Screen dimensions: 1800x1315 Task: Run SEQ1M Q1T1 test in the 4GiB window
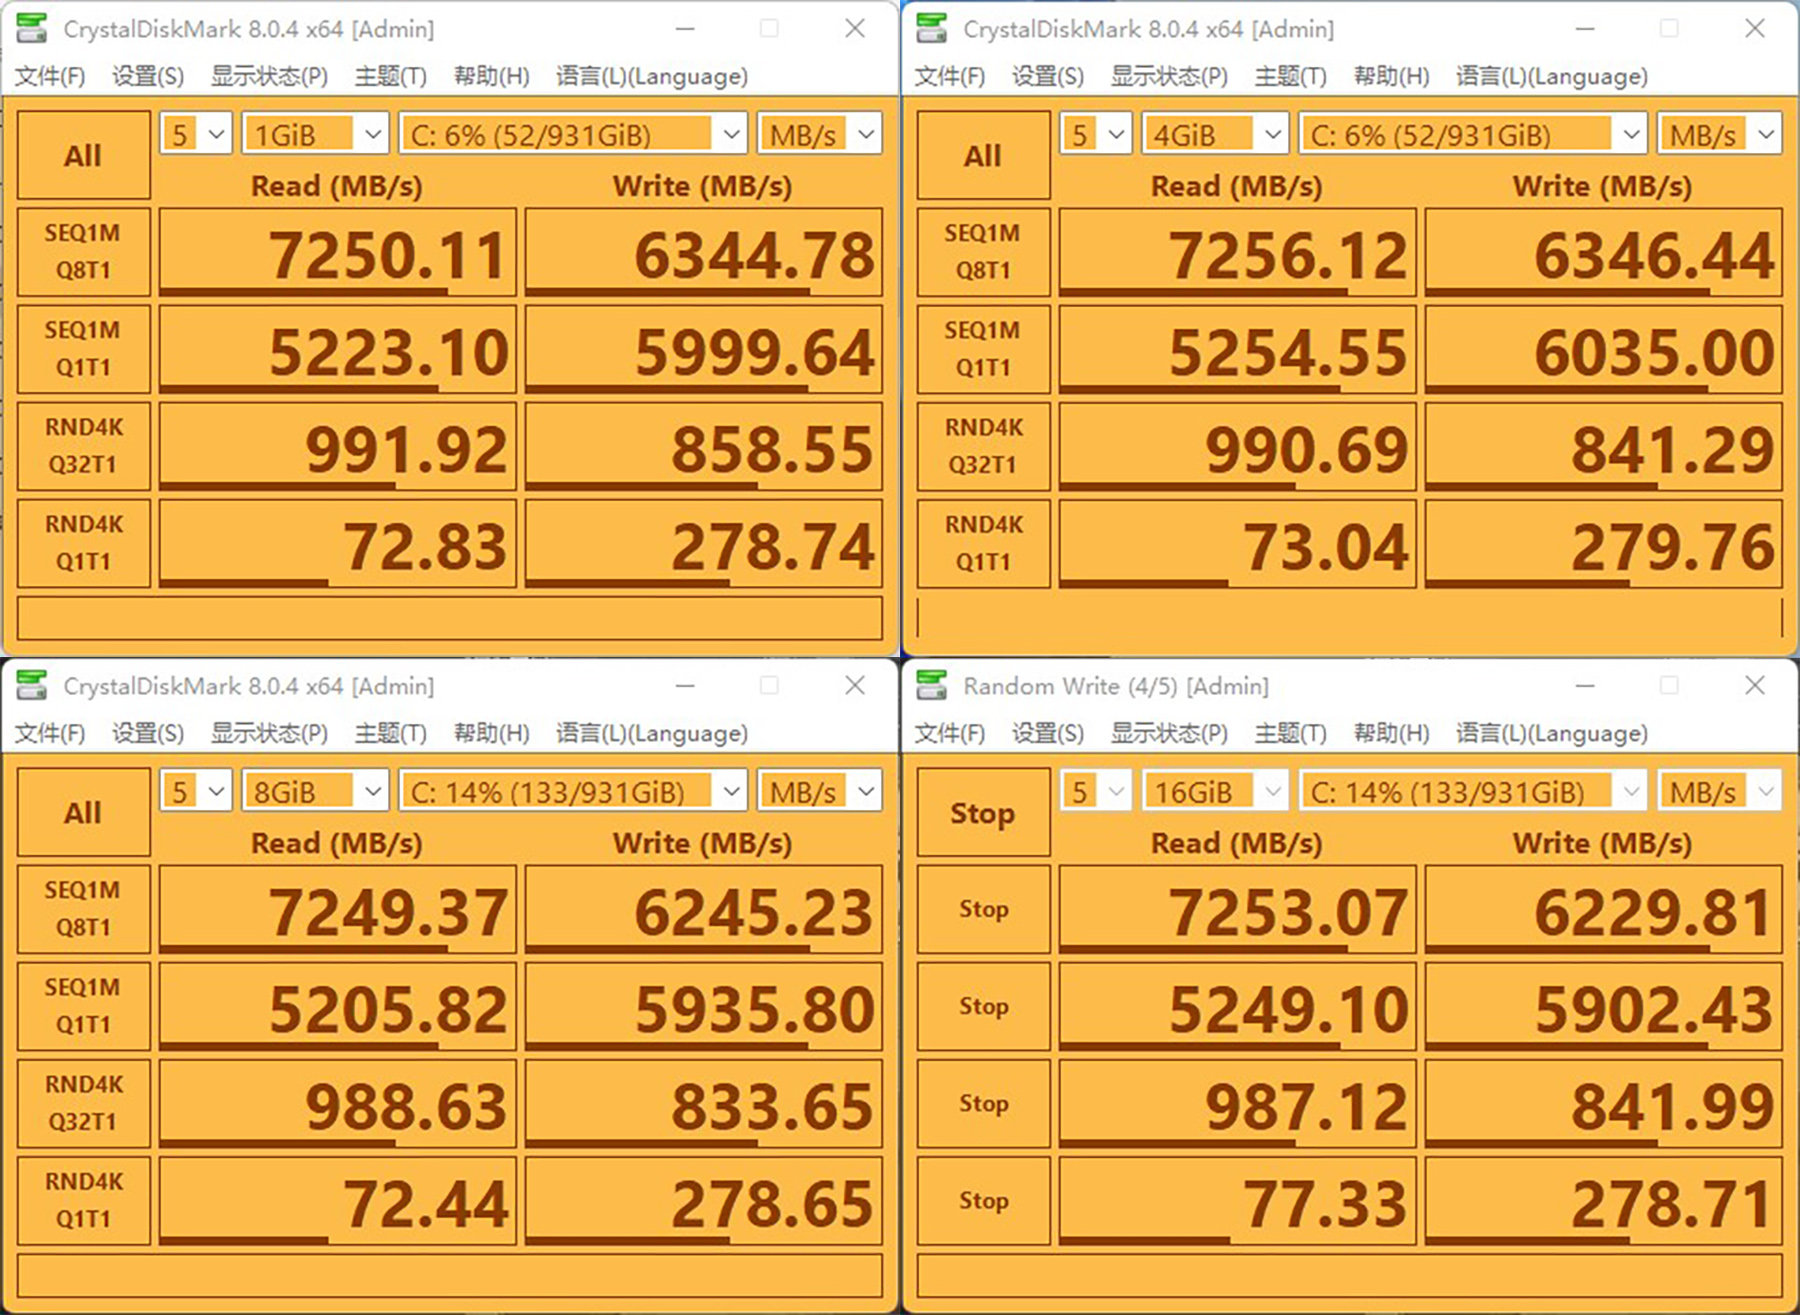pyautogui.click(x=983, y=349)
